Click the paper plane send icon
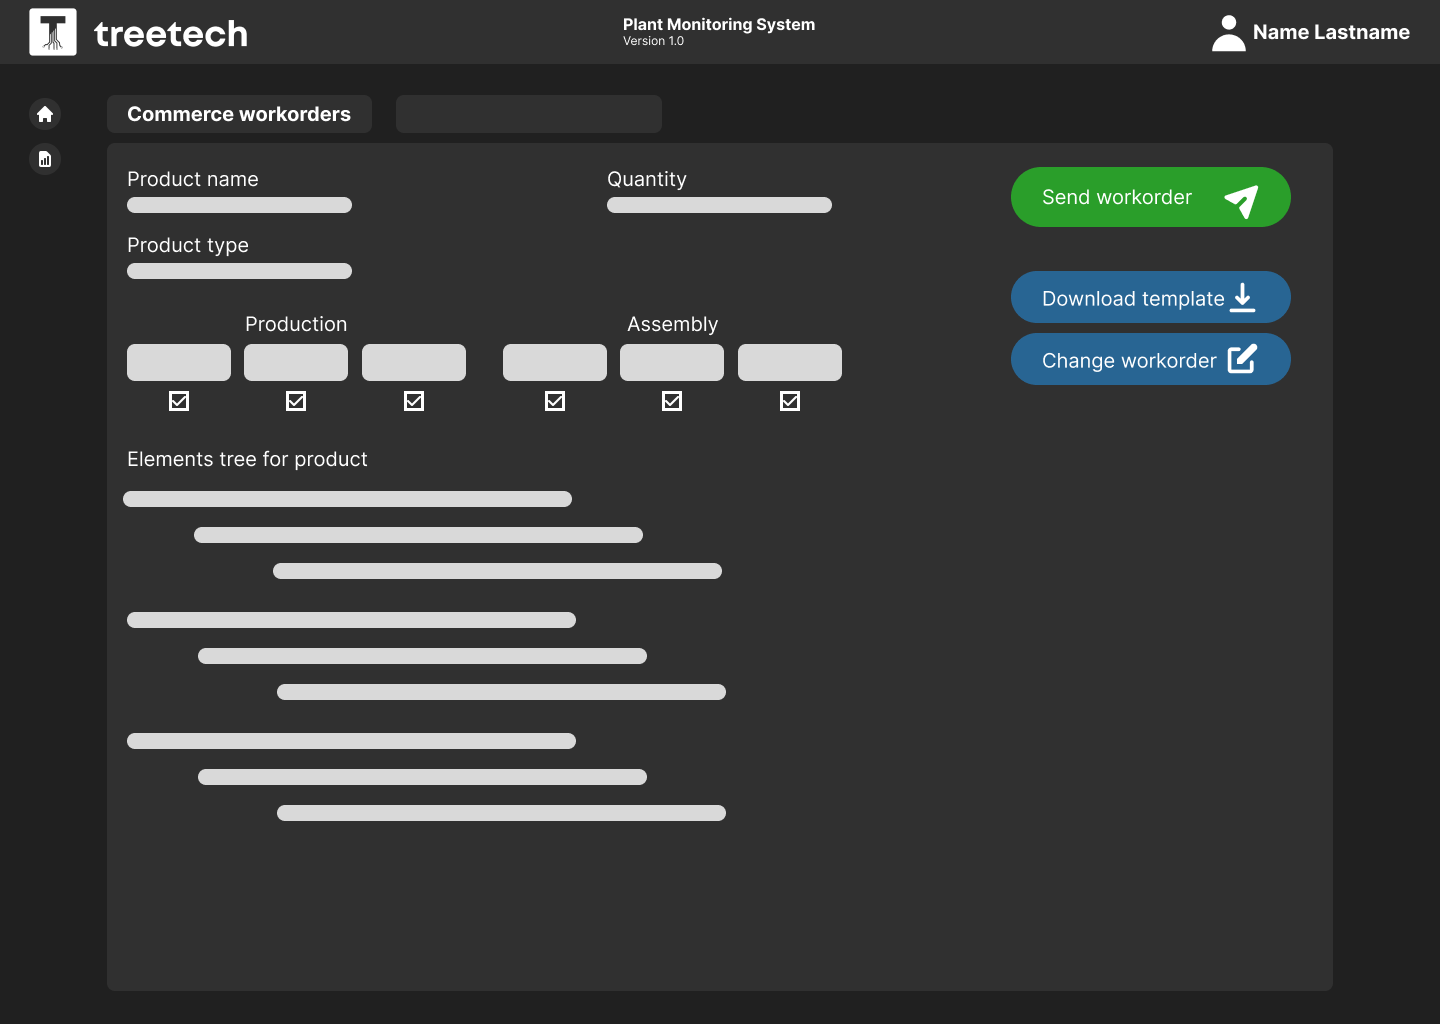The image size is (1440, 1024). 1241,200
